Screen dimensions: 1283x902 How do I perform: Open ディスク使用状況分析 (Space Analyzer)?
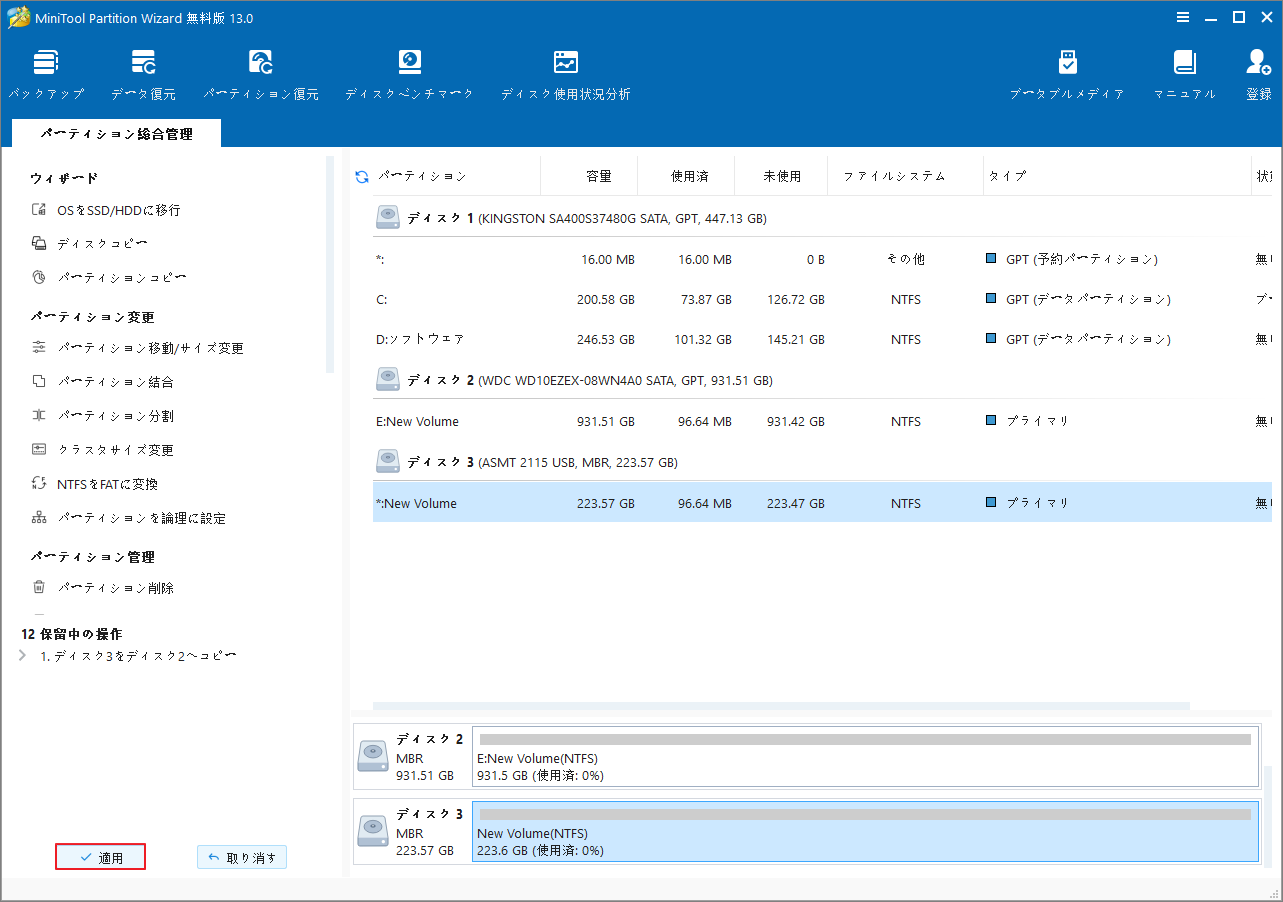click(x=565, y=72)
